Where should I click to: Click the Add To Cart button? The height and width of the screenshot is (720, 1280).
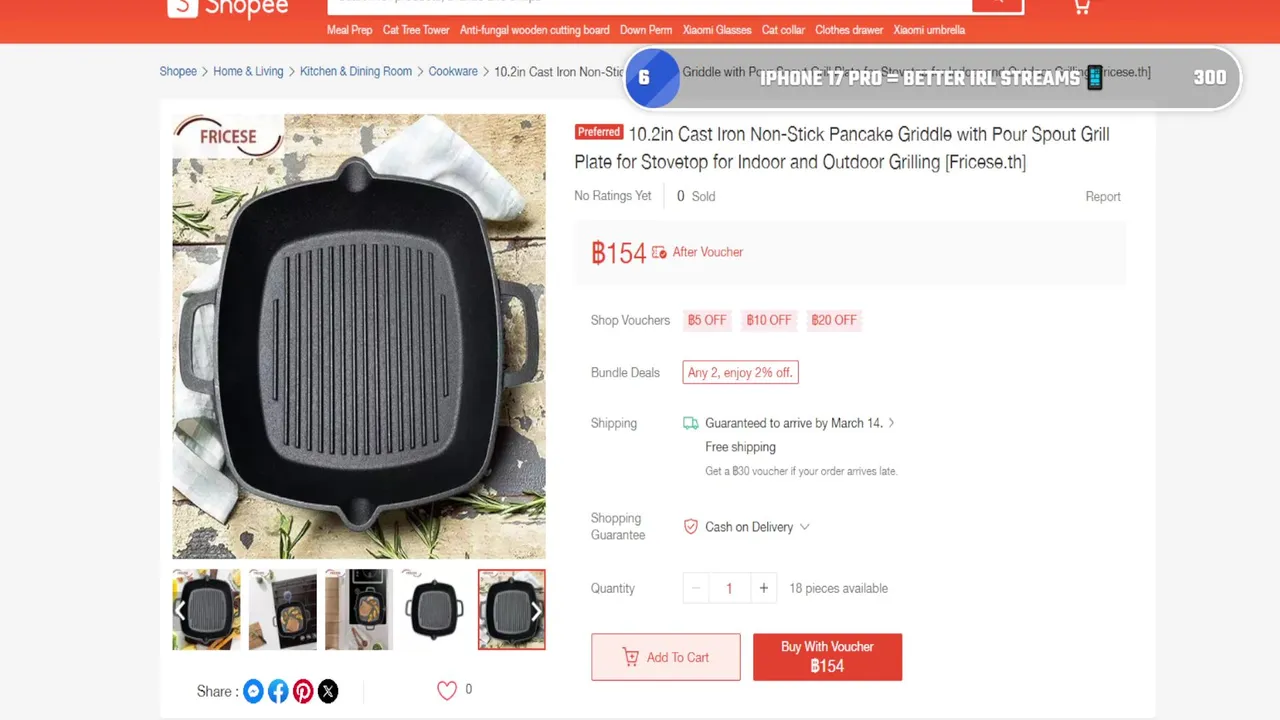click(666, 657)
